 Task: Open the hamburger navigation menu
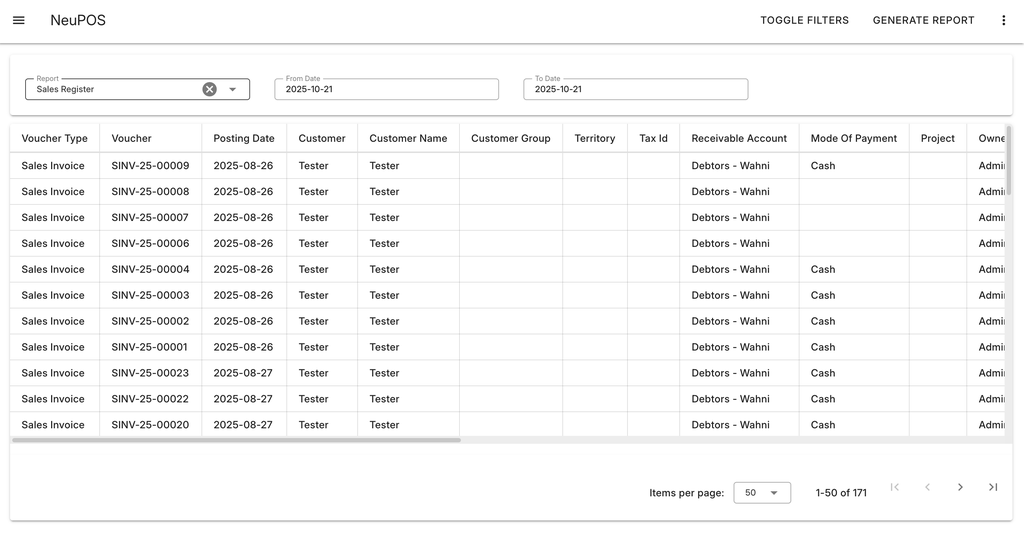coord(19,20)
